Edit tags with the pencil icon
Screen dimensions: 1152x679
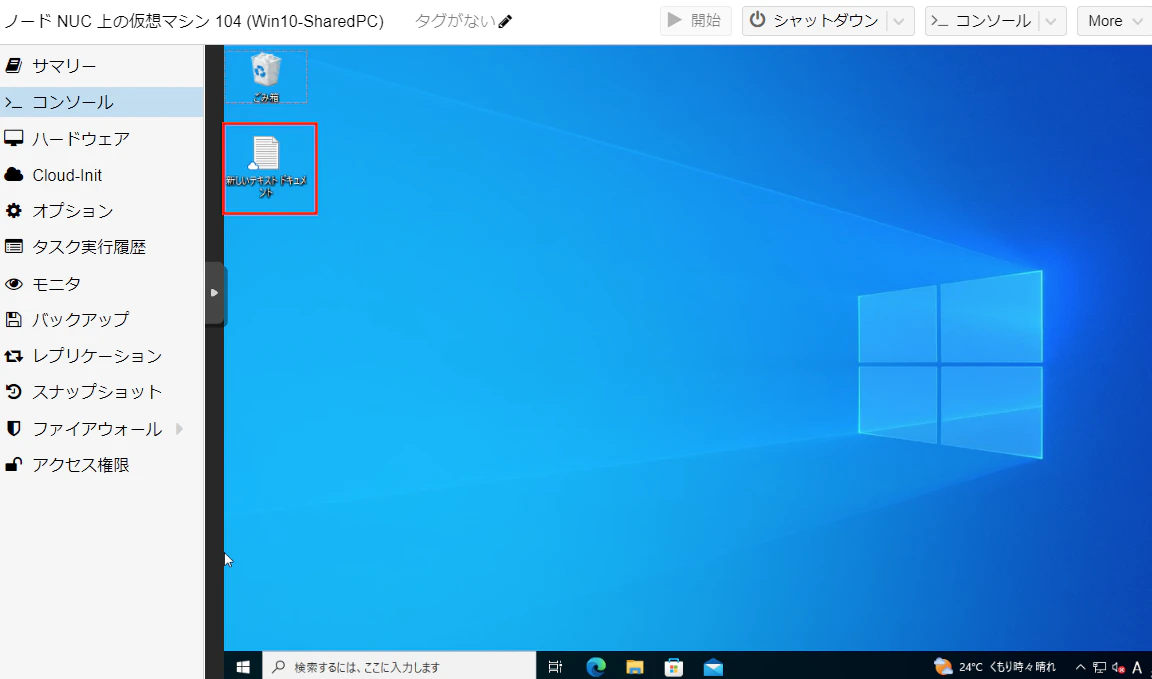[x=505, y=21]
